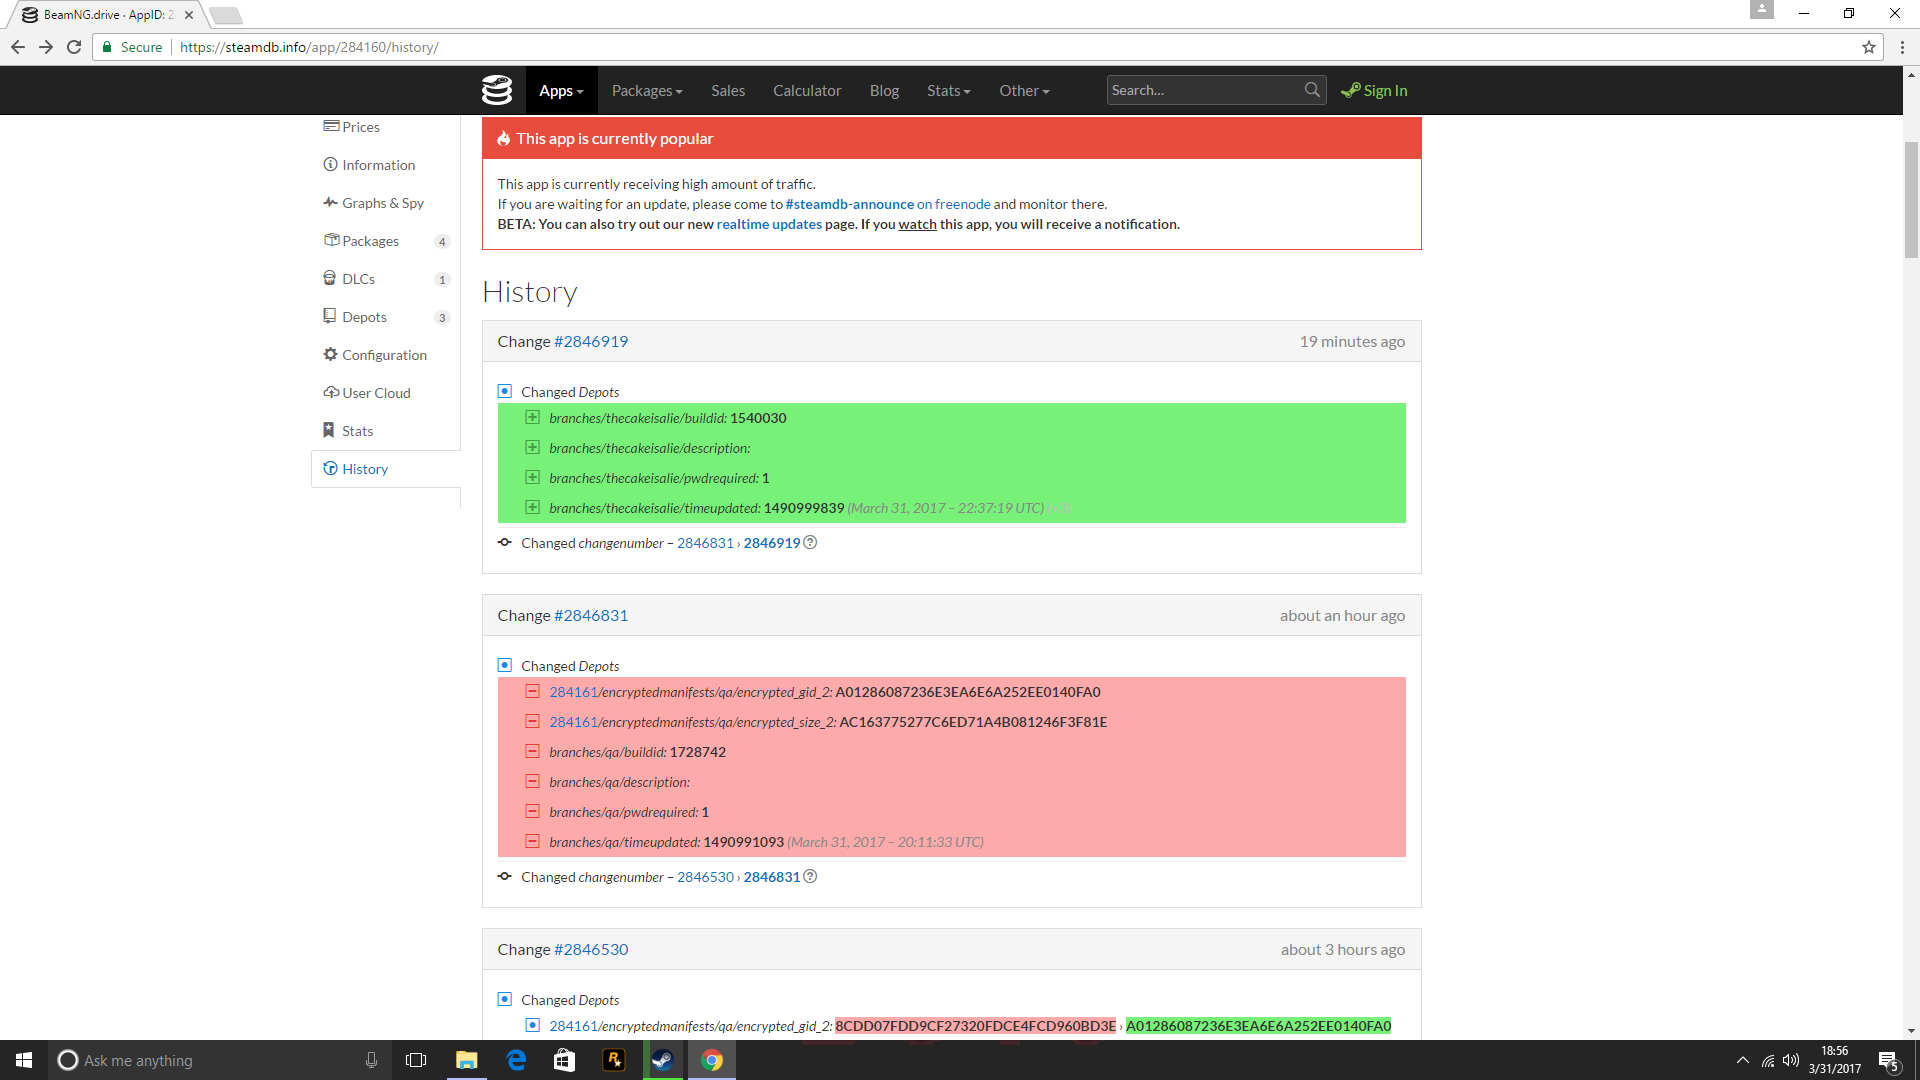
Task: Show hidden system tray icons chevron
Action: coord(1743,1060)
